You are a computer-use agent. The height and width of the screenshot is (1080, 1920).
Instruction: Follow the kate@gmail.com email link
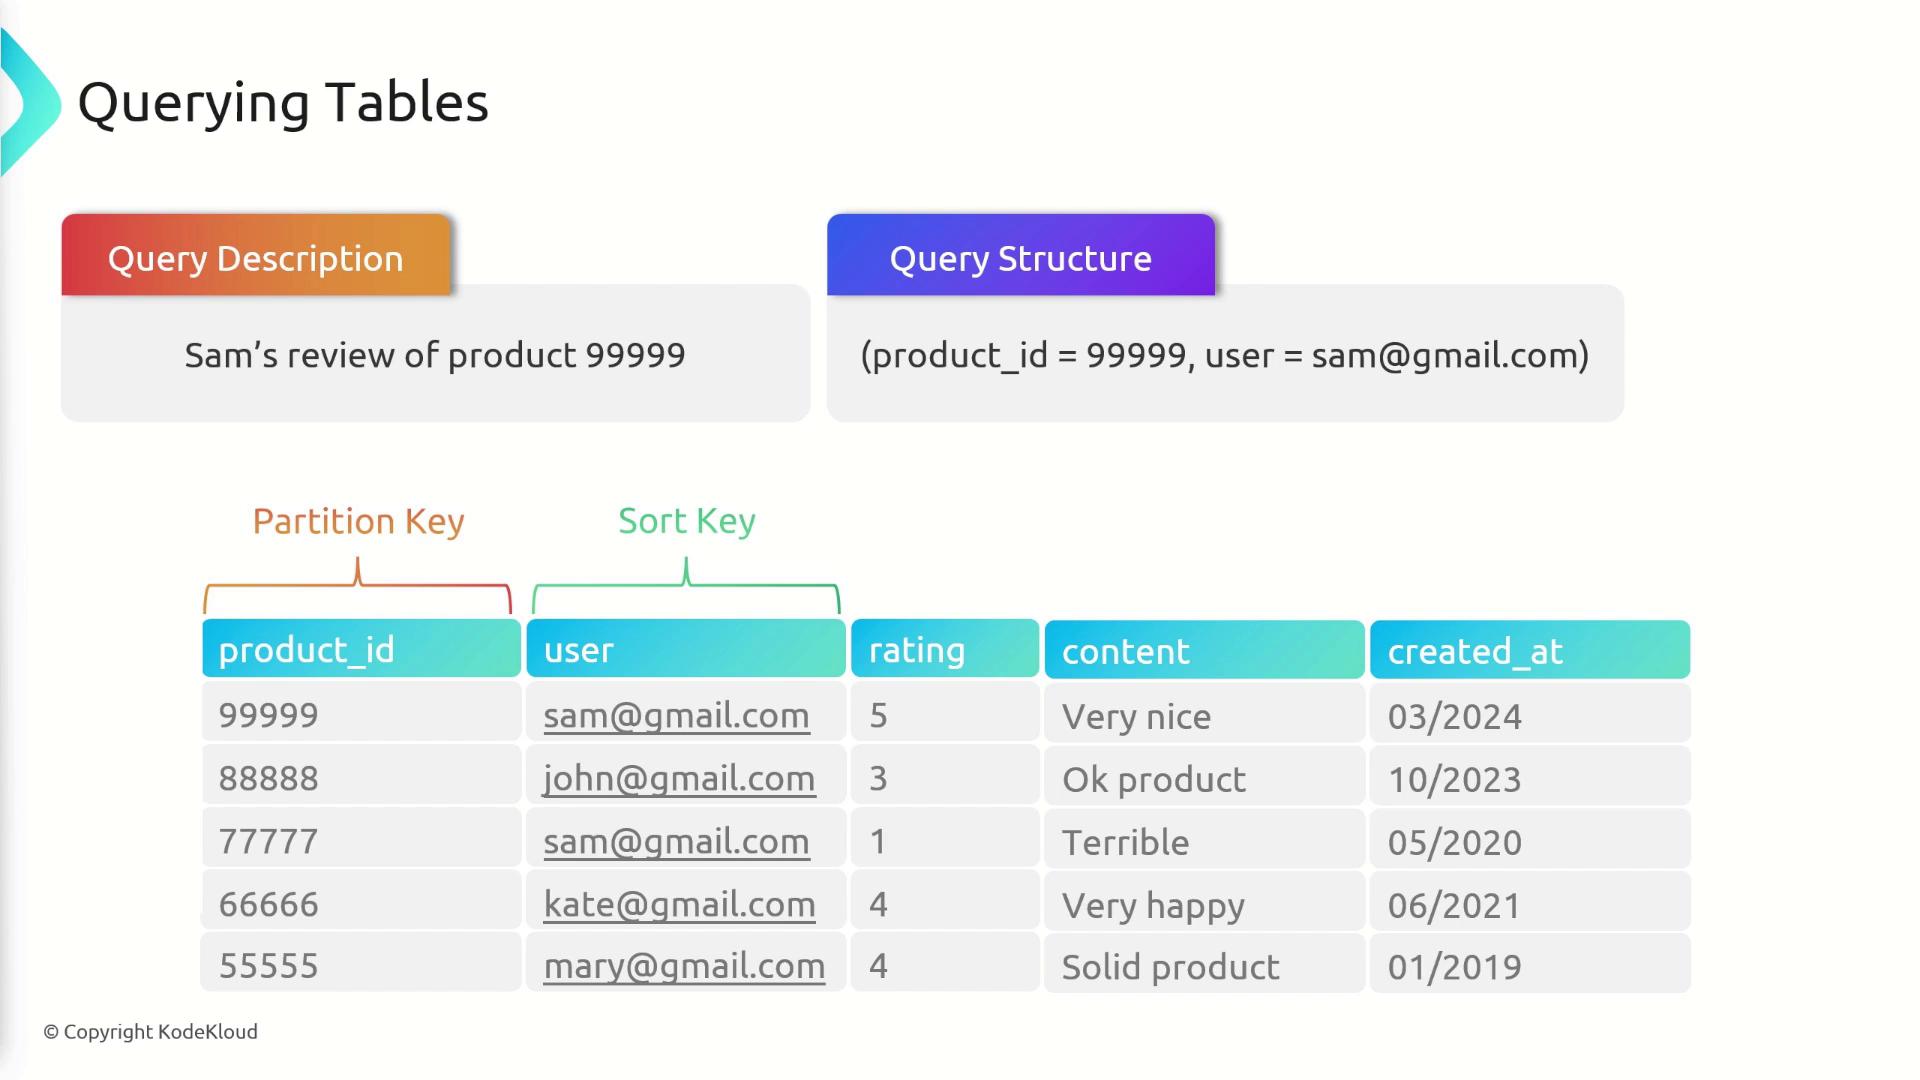(679, 905)
